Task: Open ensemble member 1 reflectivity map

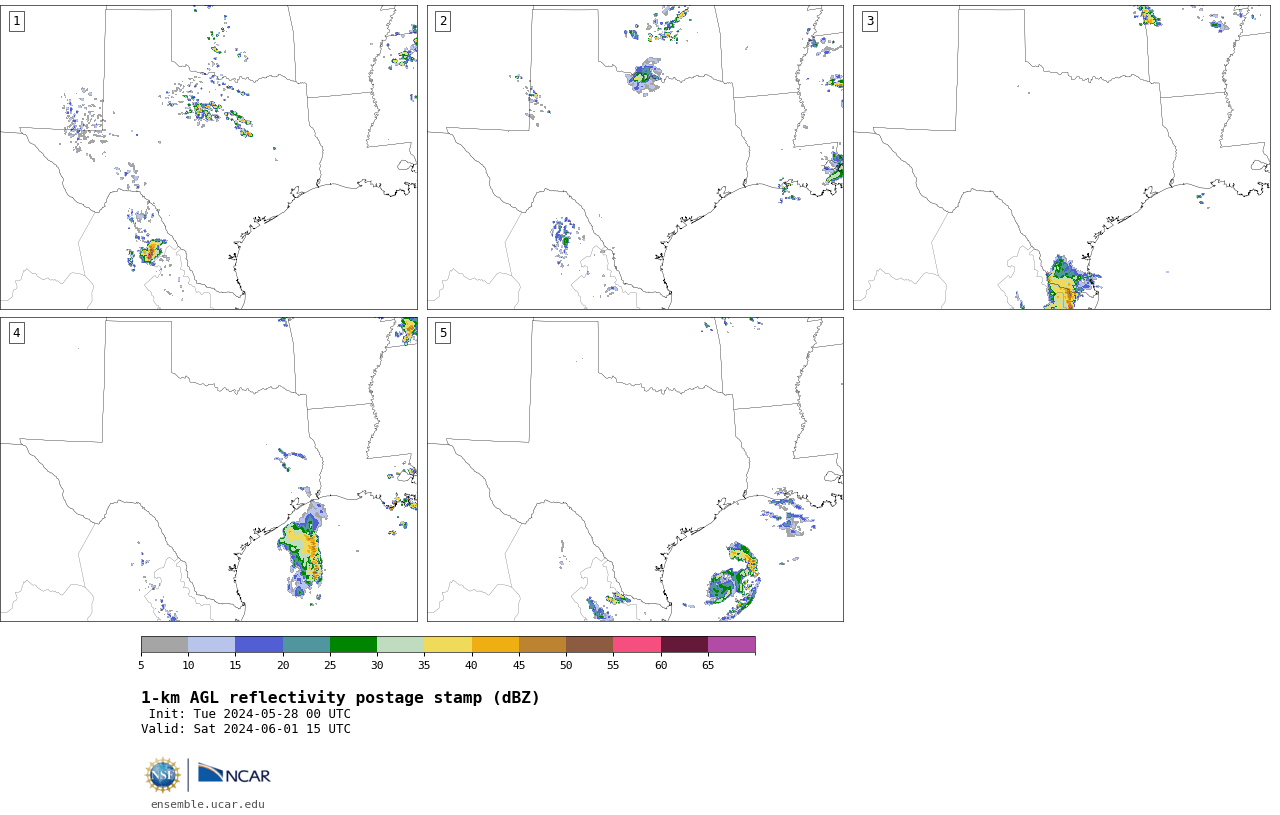Action: (209, 157)
